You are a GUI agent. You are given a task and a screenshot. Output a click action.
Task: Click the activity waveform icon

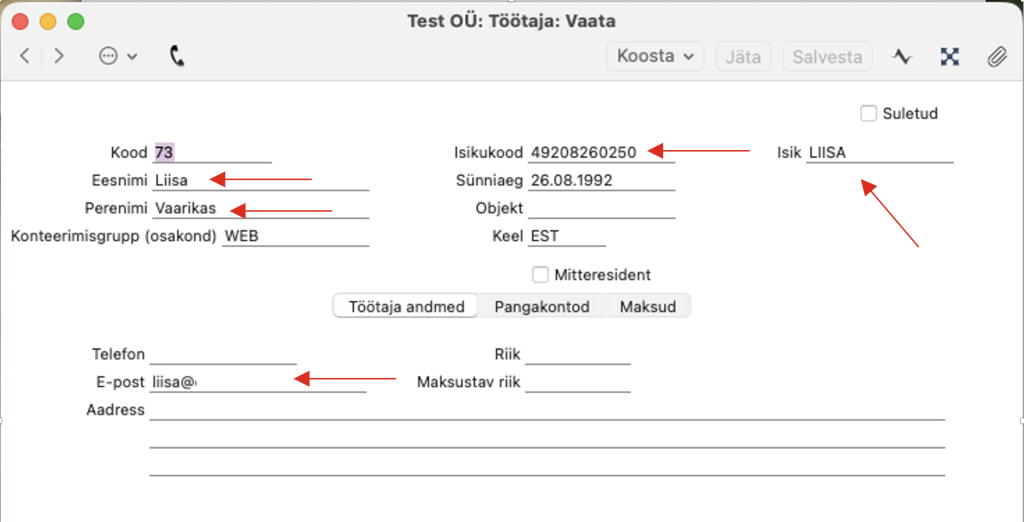tap(902, 57)
